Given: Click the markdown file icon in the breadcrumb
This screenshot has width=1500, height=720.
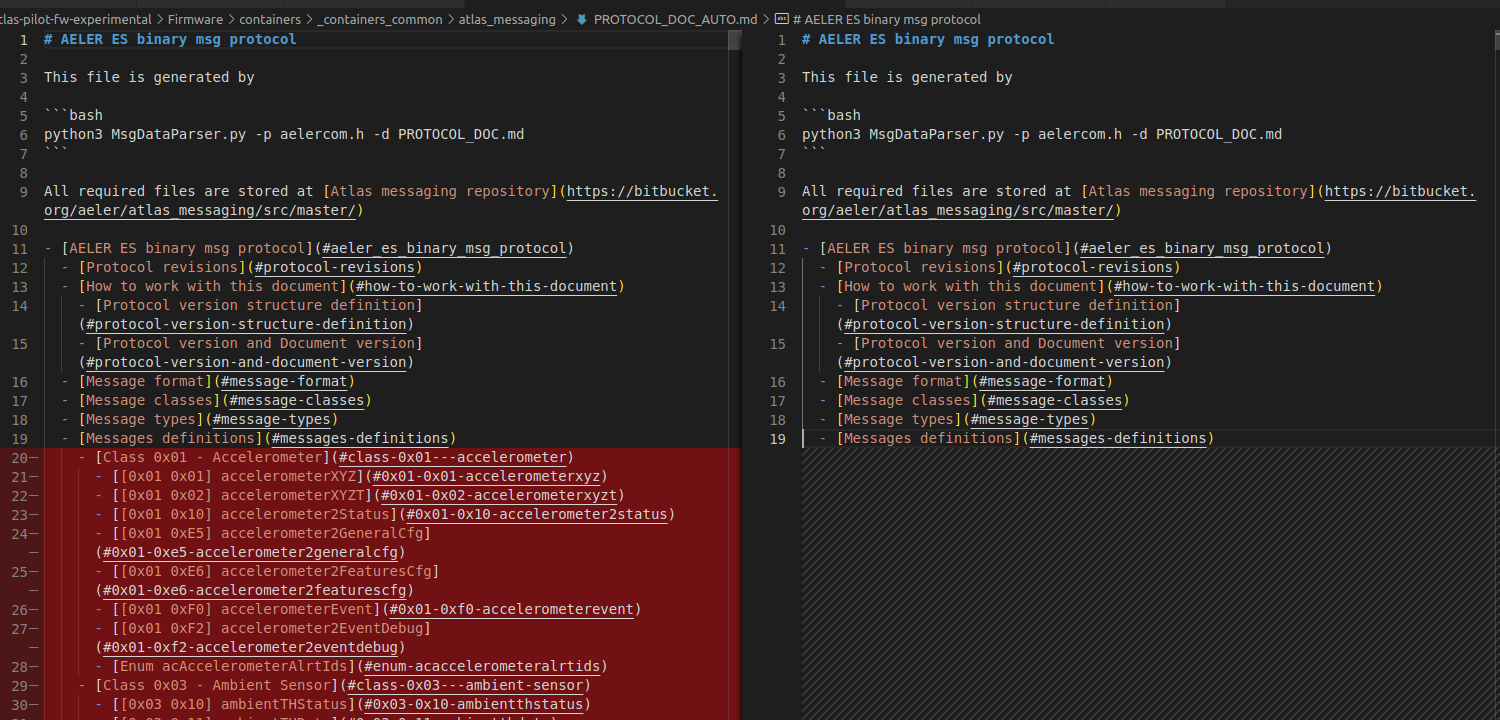Looking at the screenshot, I should pyautogui.click(x=582, y=19).
